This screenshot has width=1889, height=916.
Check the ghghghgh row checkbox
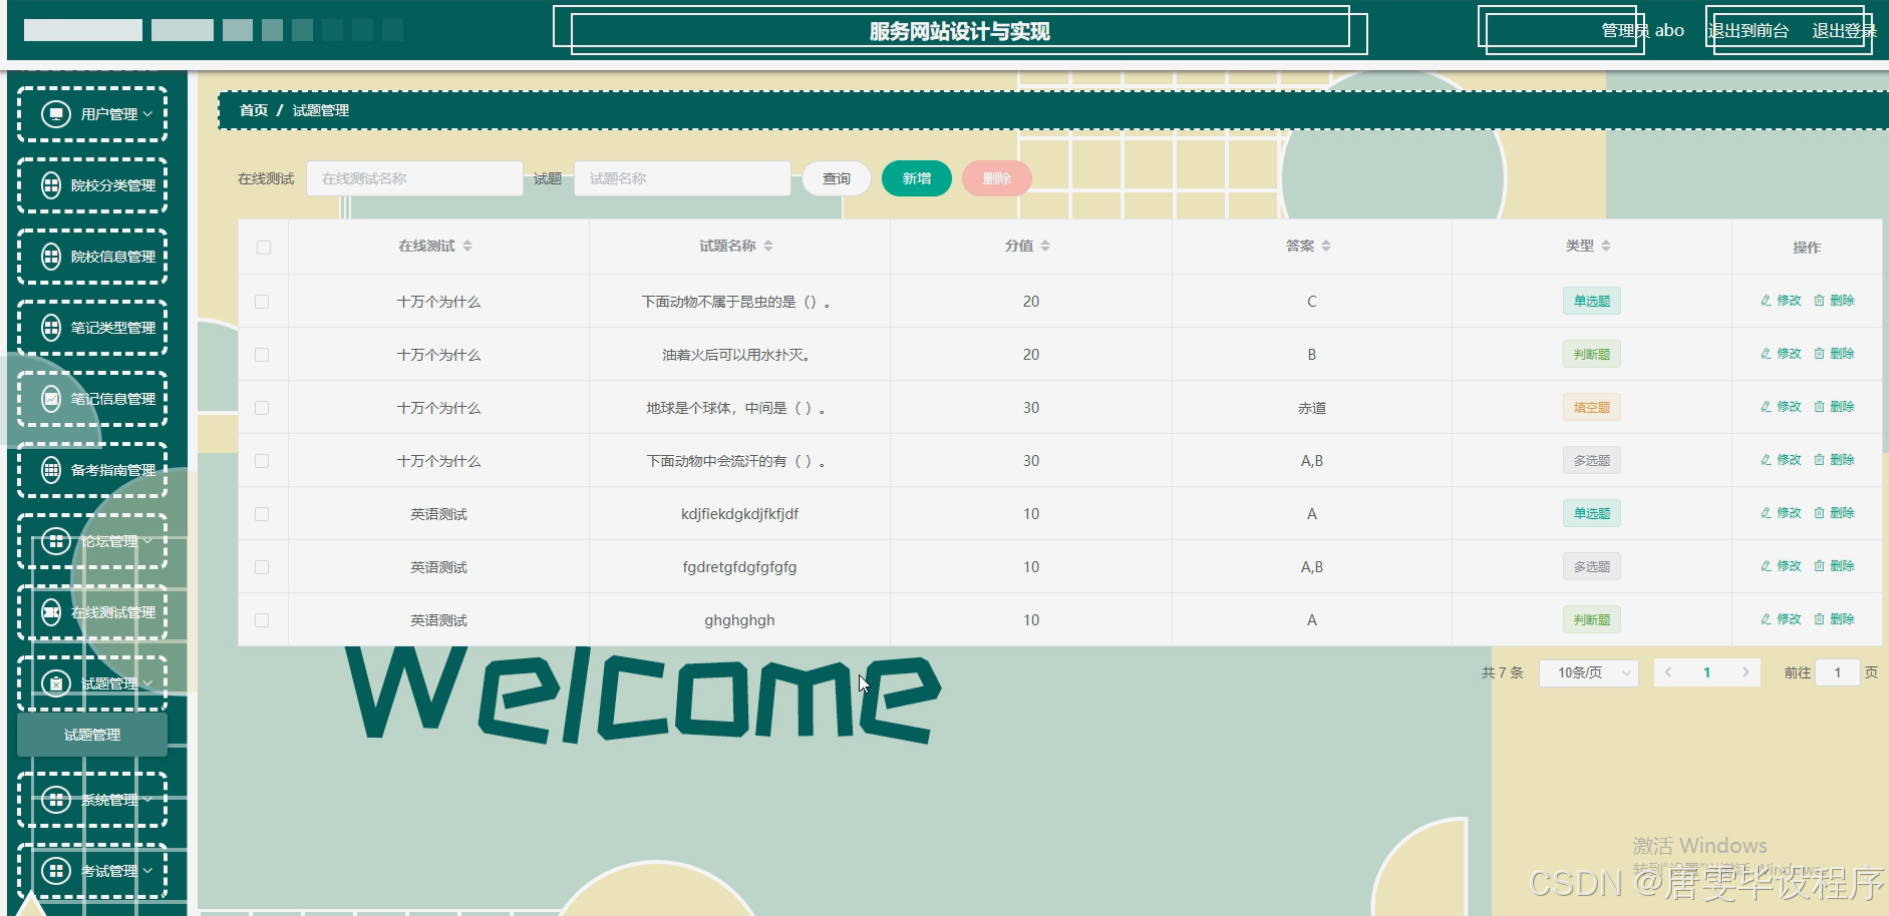coord(262,620)
